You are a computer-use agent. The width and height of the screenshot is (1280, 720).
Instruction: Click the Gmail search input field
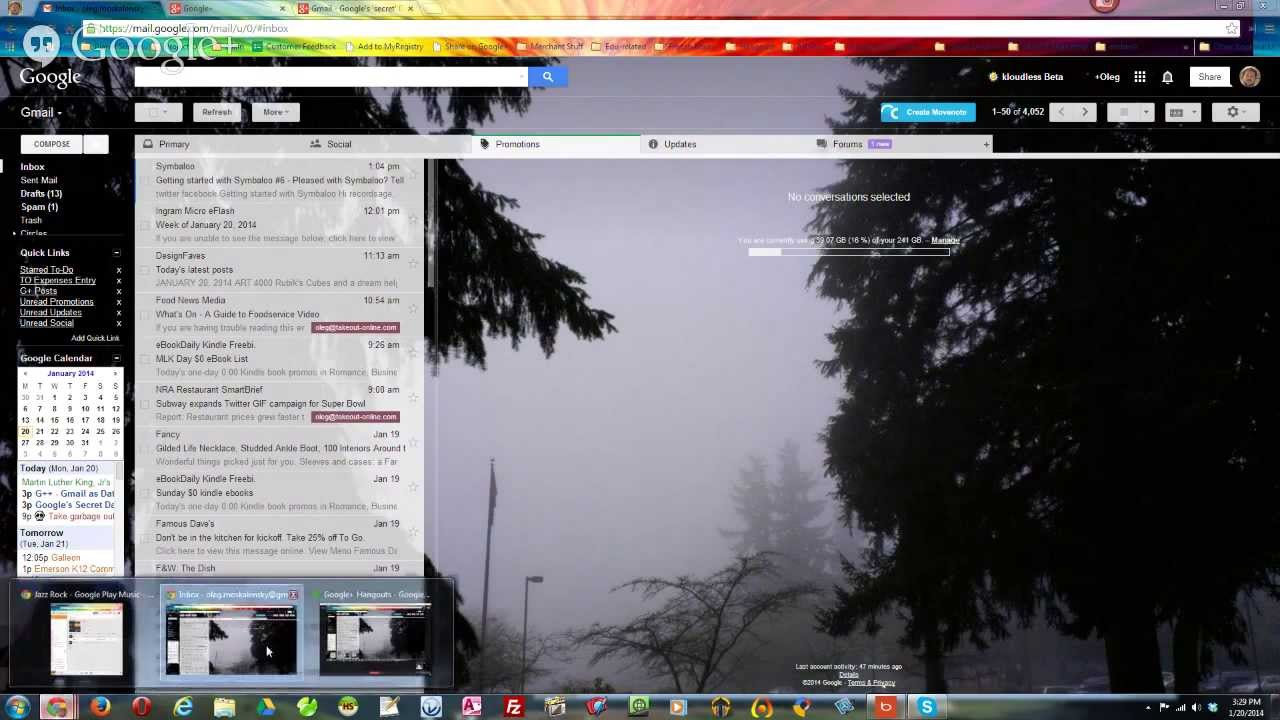pyautogui.click(x=331, y=76)
